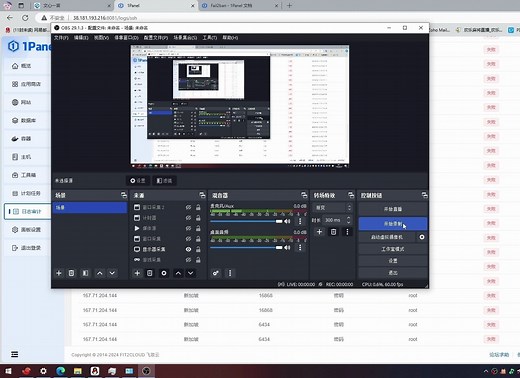
Task: Click 开始直播 (Start Streaming) button
Action: [x=393, y=209]
